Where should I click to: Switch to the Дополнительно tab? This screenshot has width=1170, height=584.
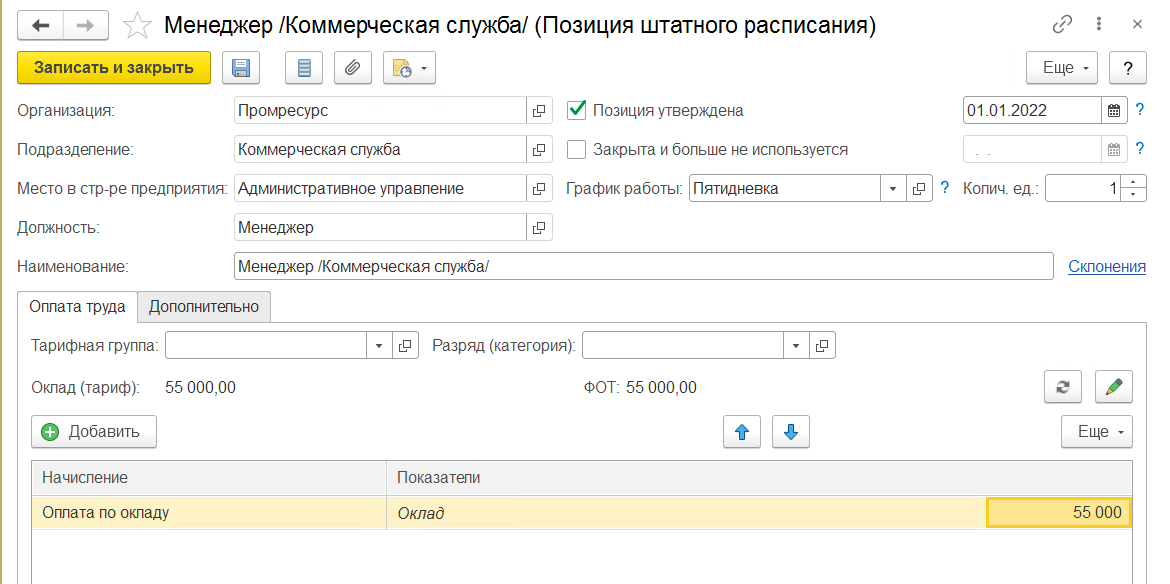204,307
